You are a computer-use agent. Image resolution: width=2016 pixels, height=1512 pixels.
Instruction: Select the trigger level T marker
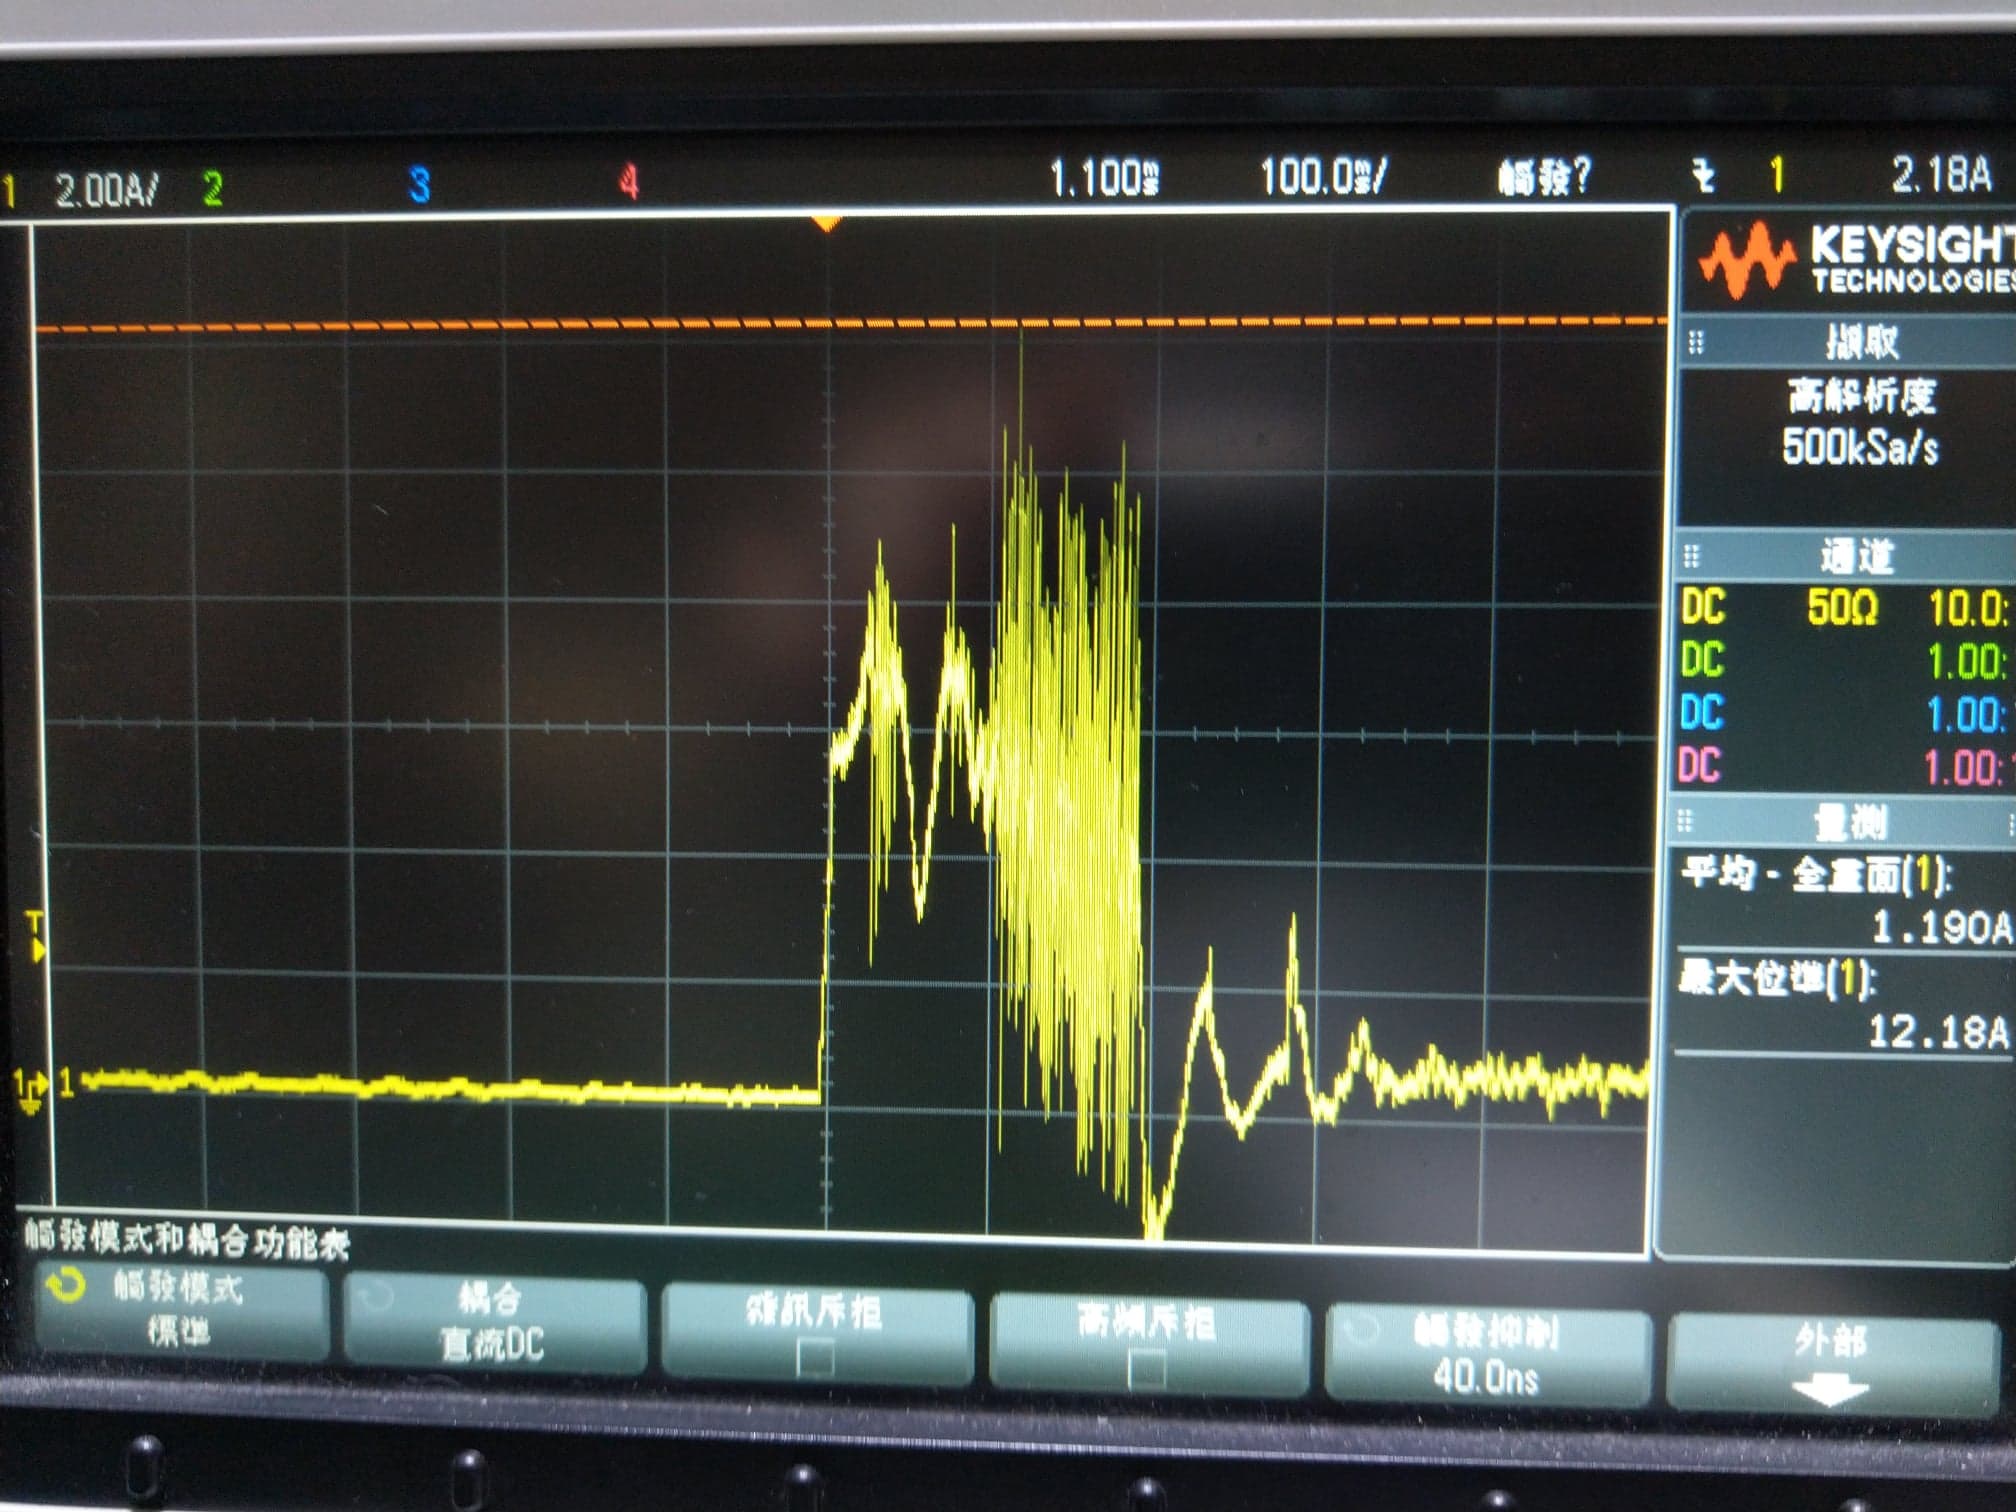(x=36, y=936)
